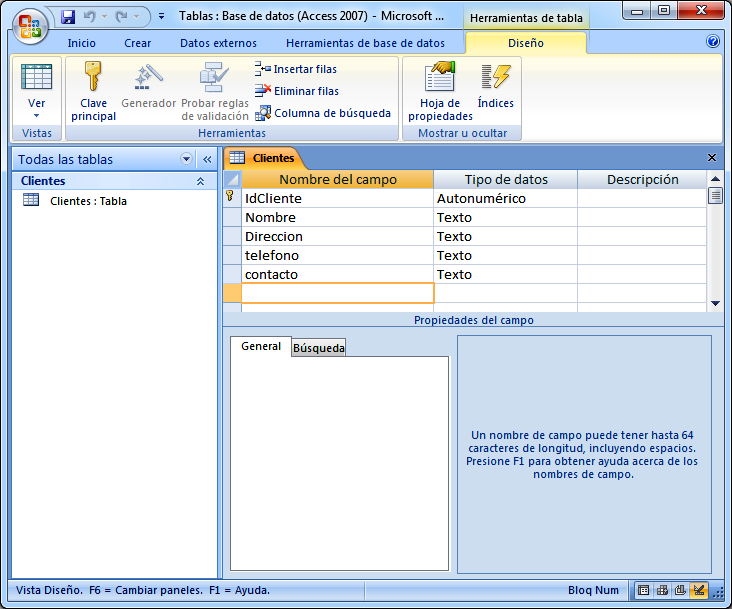Save using the quick access disk icon
The height and width of the screenshot is (609, 732).
[68, 17]
